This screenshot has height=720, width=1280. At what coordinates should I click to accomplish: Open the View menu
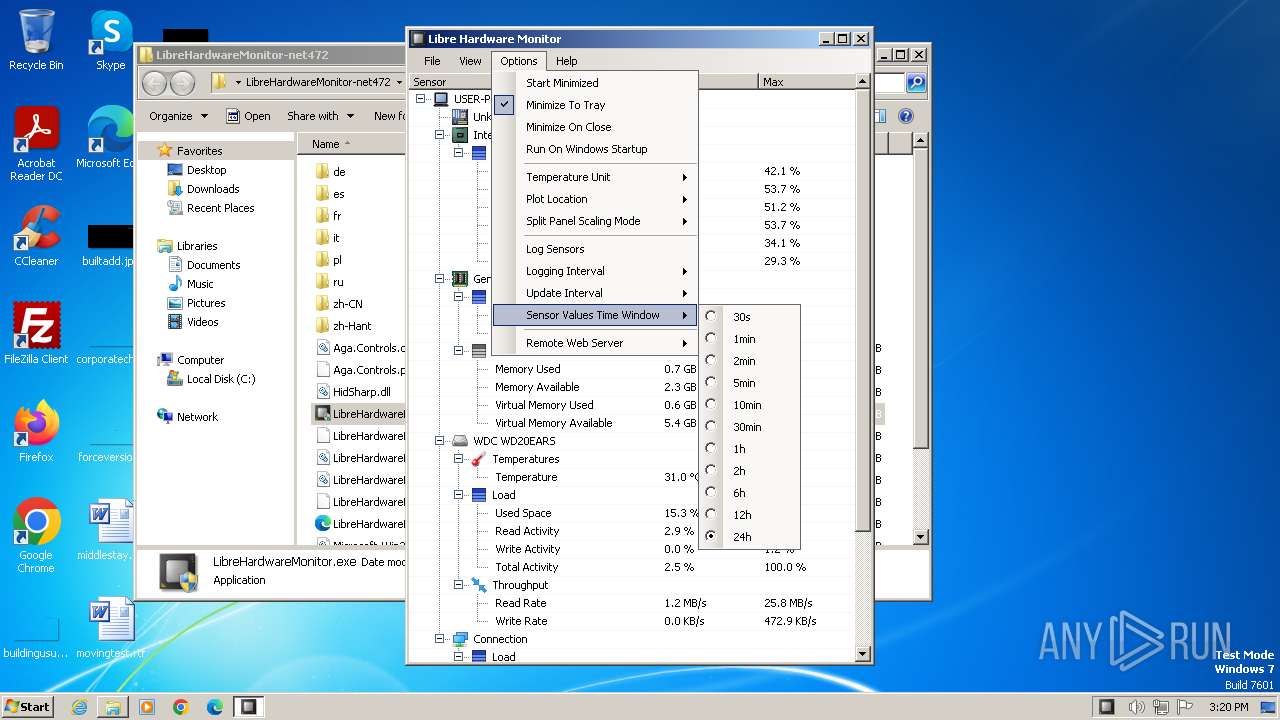tap(470, 61)
